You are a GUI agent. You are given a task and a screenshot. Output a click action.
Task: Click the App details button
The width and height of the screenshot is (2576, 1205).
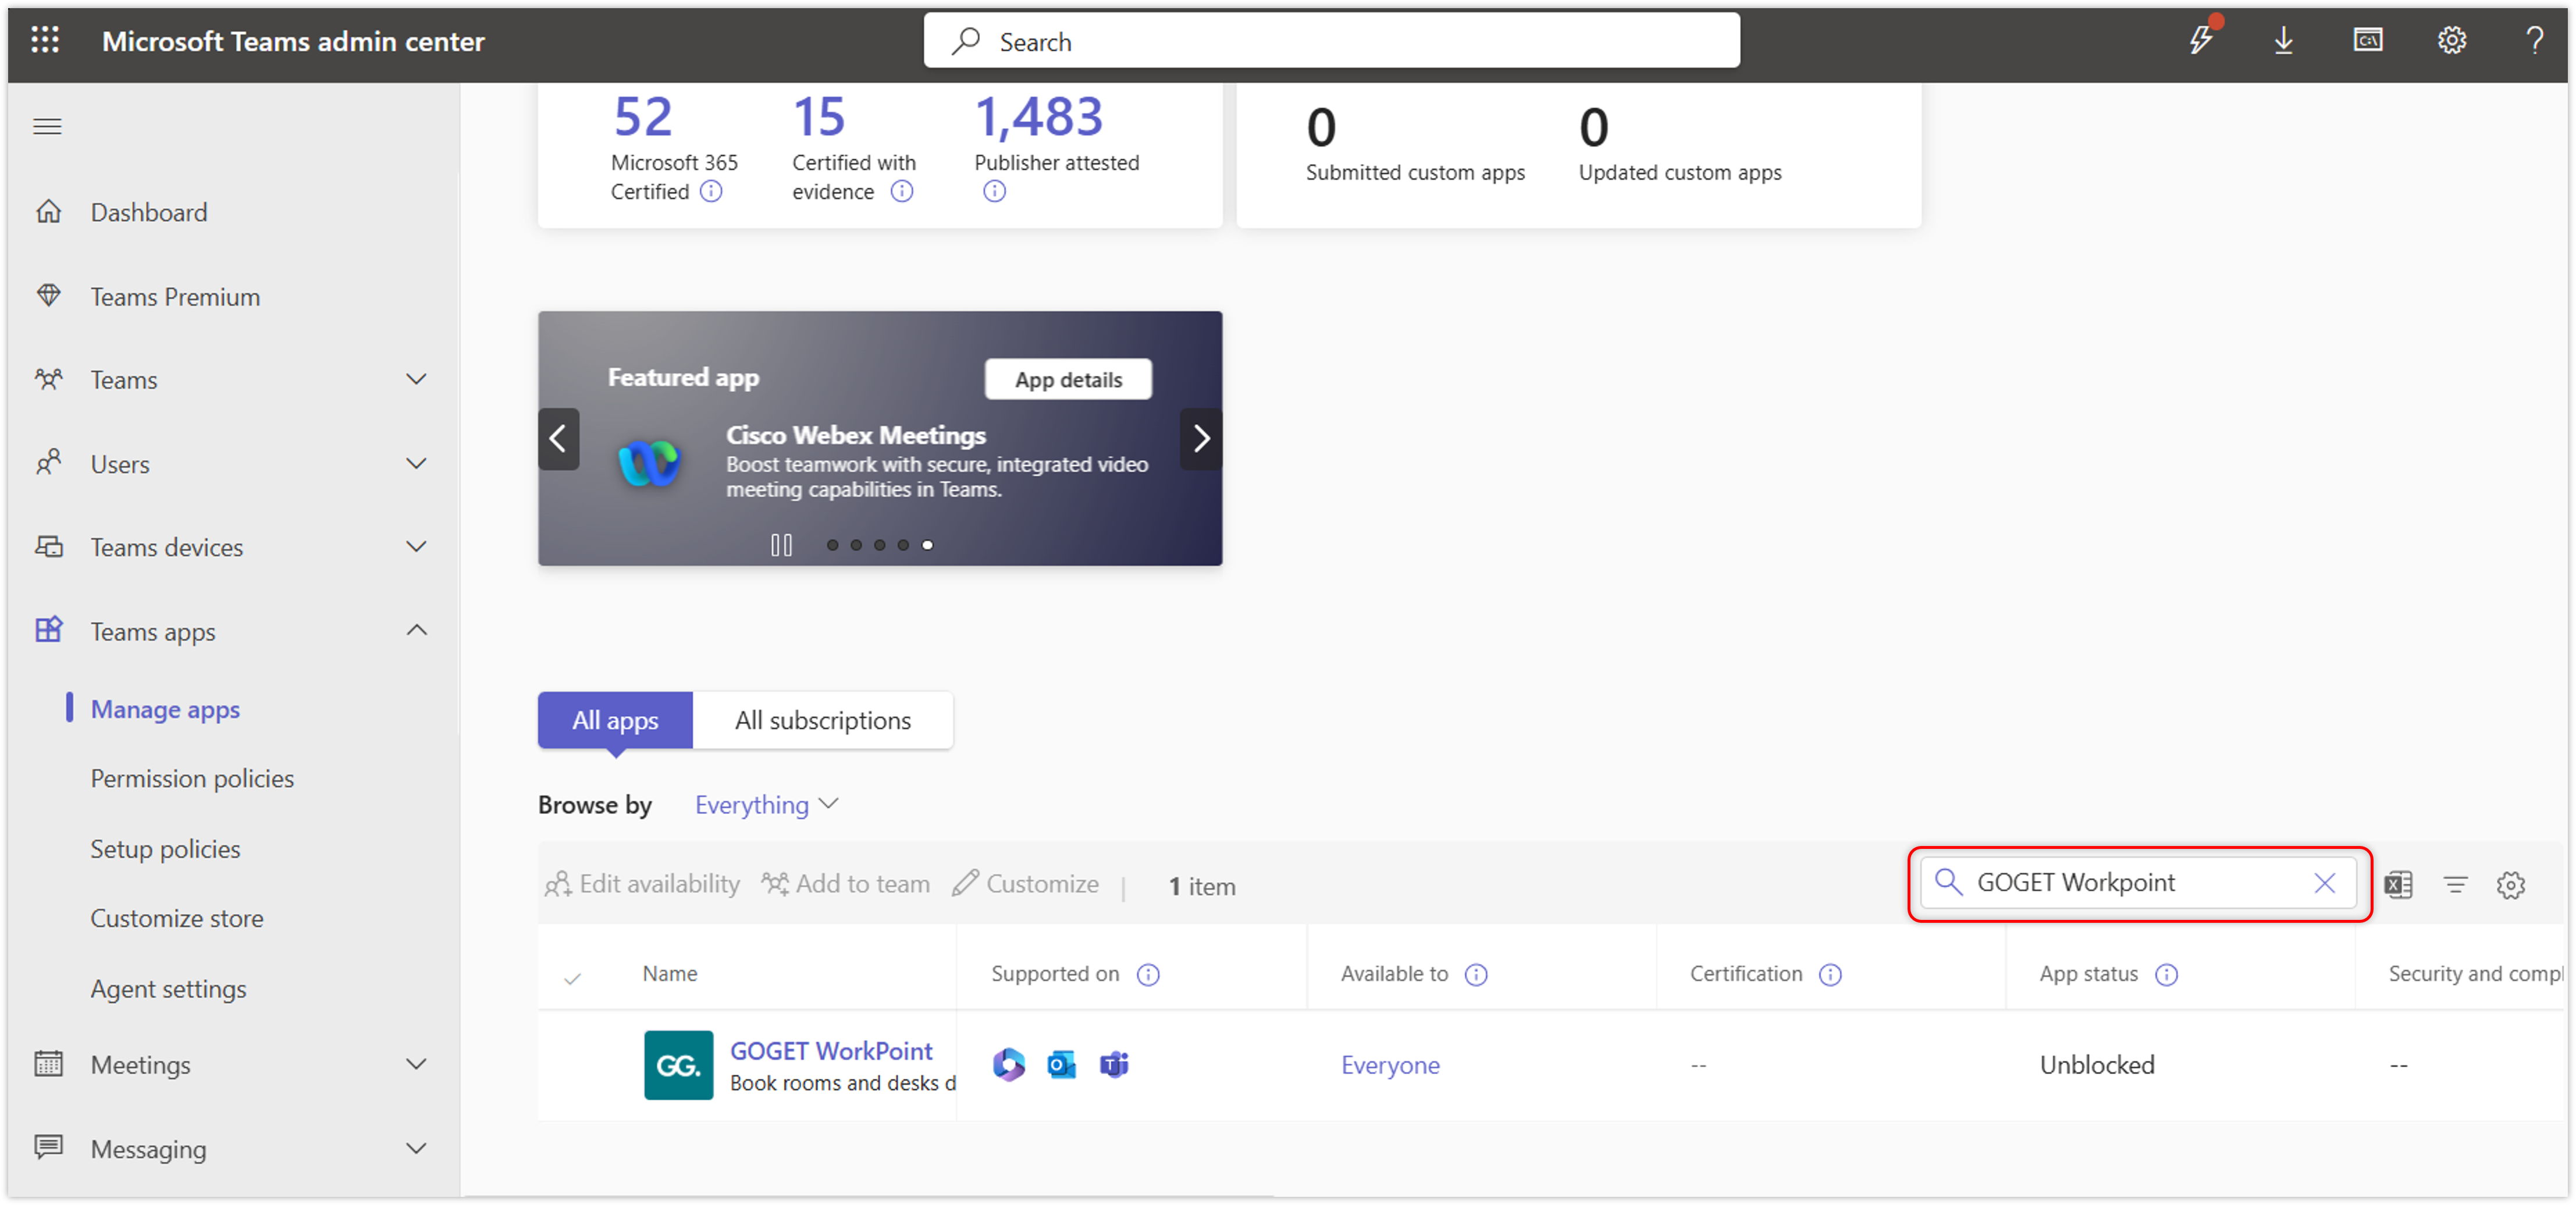click(1068, 380)
